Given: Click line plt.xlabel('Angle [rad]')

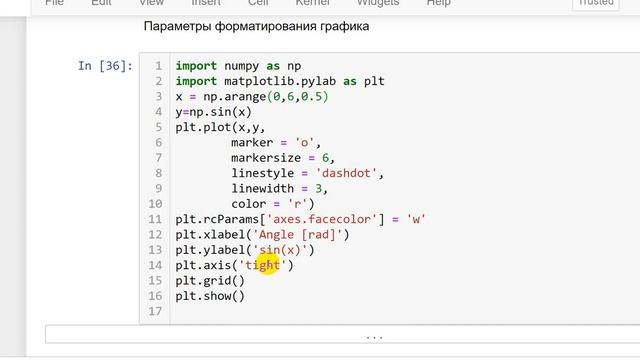Looking at the screenshot, I should tap(262, 235).
